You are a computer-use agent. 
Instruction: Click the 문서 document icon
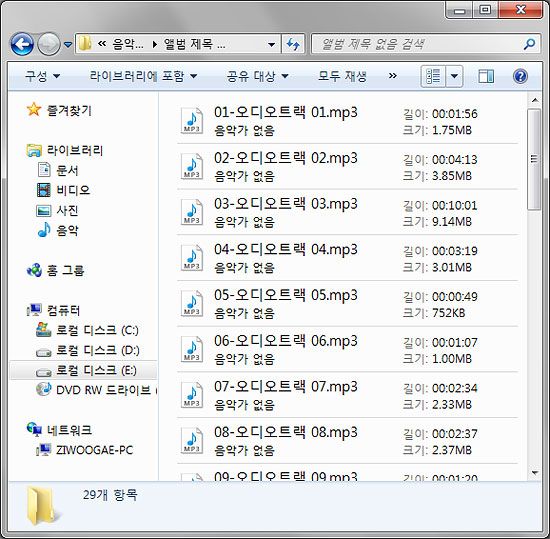[44, 169]
